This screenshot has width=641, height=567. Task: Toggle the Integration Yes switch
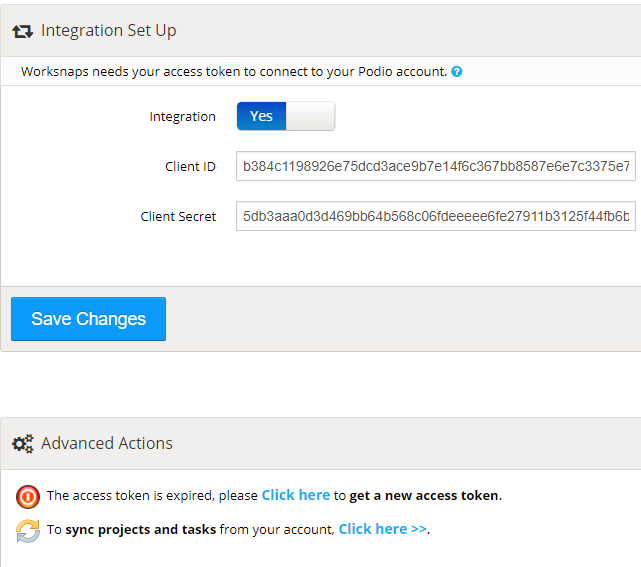[286, 116]
